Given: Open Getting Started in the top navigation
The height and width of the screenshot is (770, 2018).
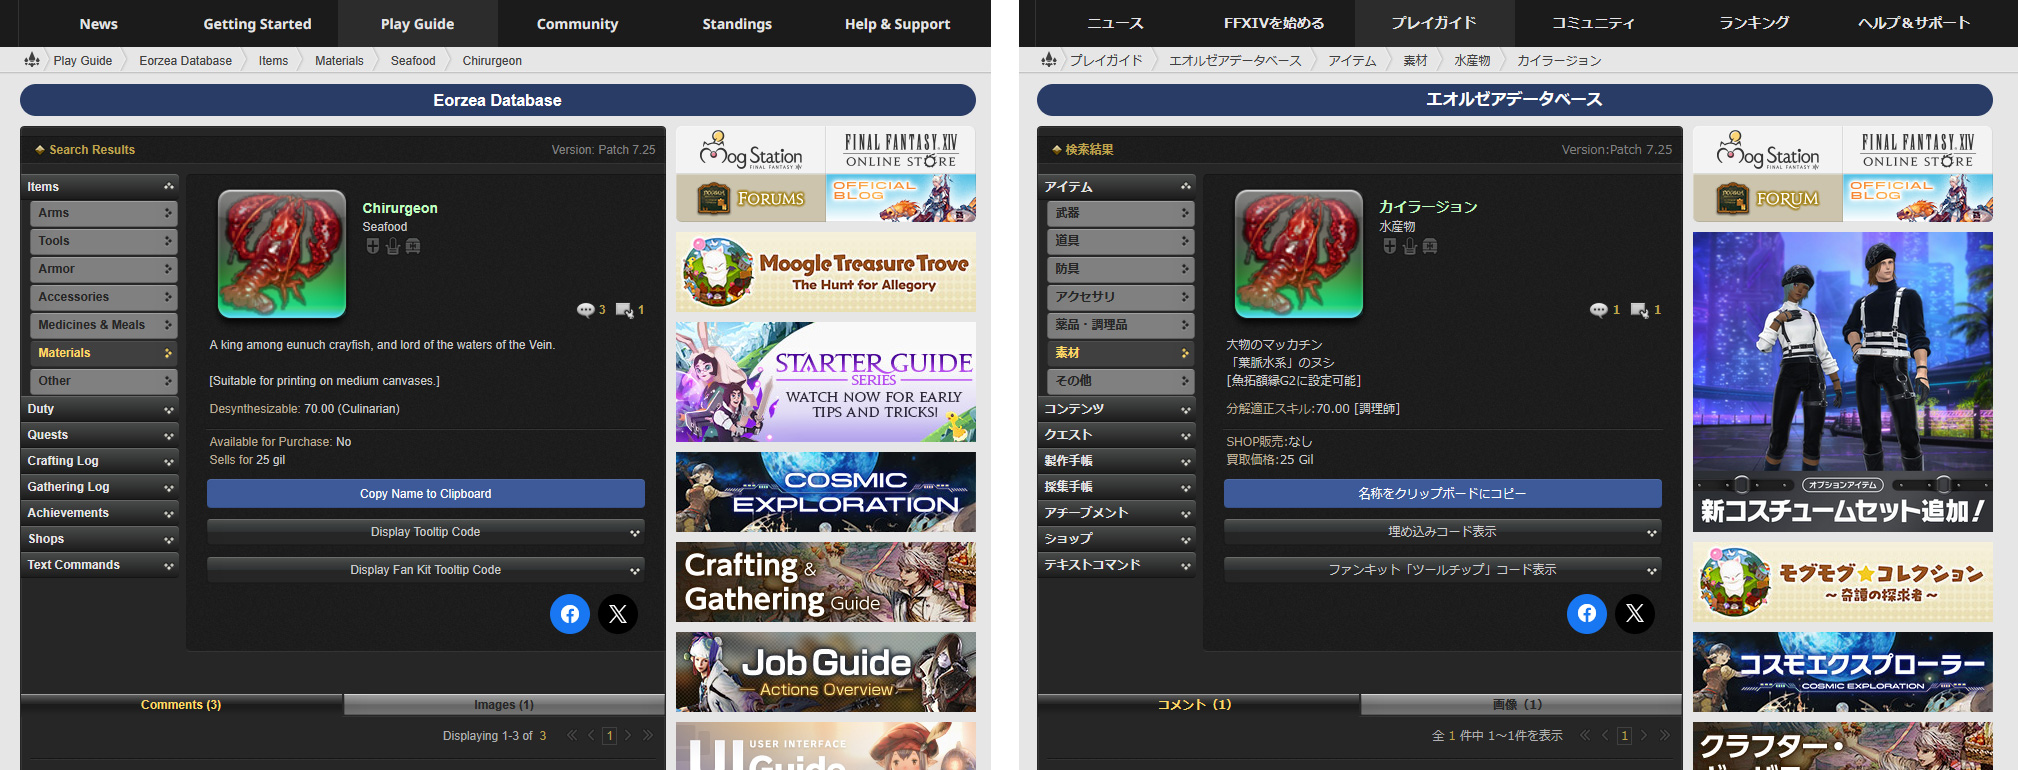Looking at the screenshot, I should (258, 24).
